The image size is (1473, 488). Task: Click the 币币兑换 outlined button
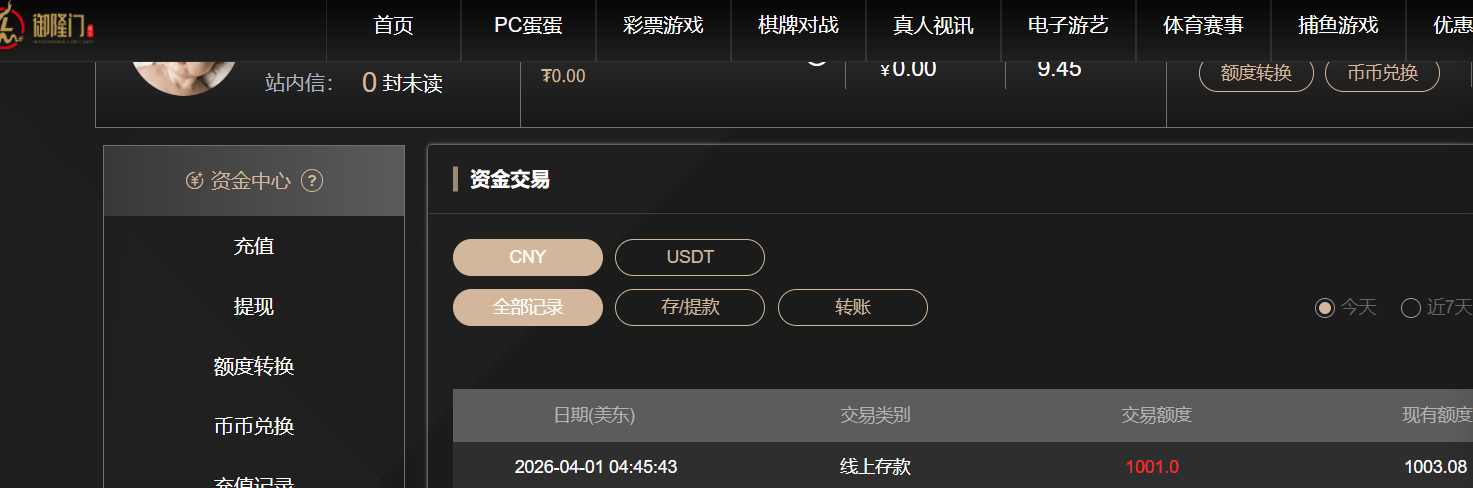tap(1382, 73)
